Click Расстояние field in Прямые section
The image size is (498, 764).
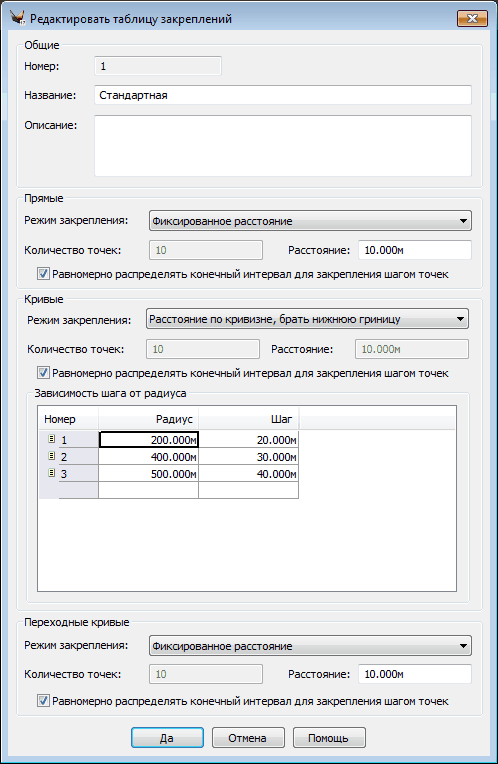point(415,250)
